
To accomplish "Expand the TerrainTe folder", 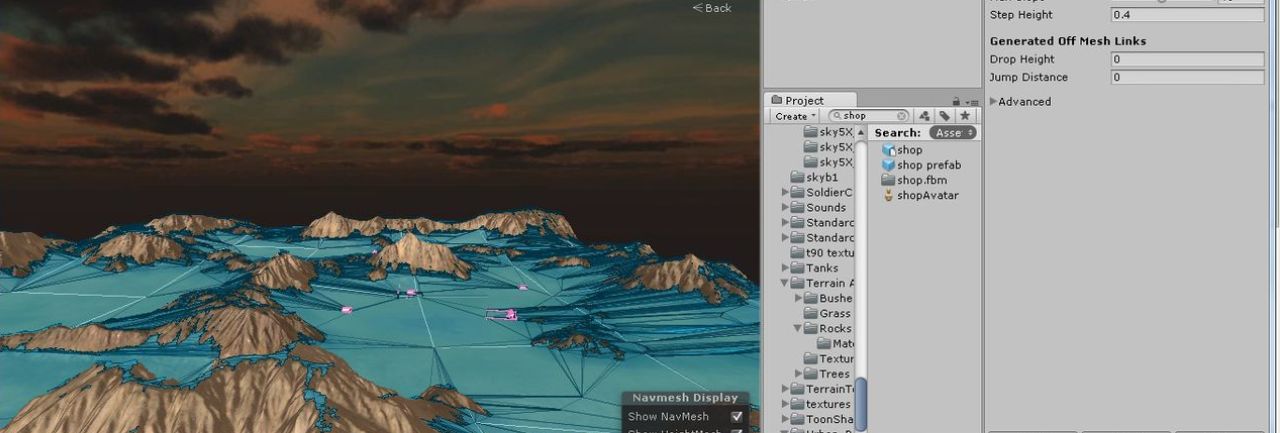I will (x=786, y=389).
